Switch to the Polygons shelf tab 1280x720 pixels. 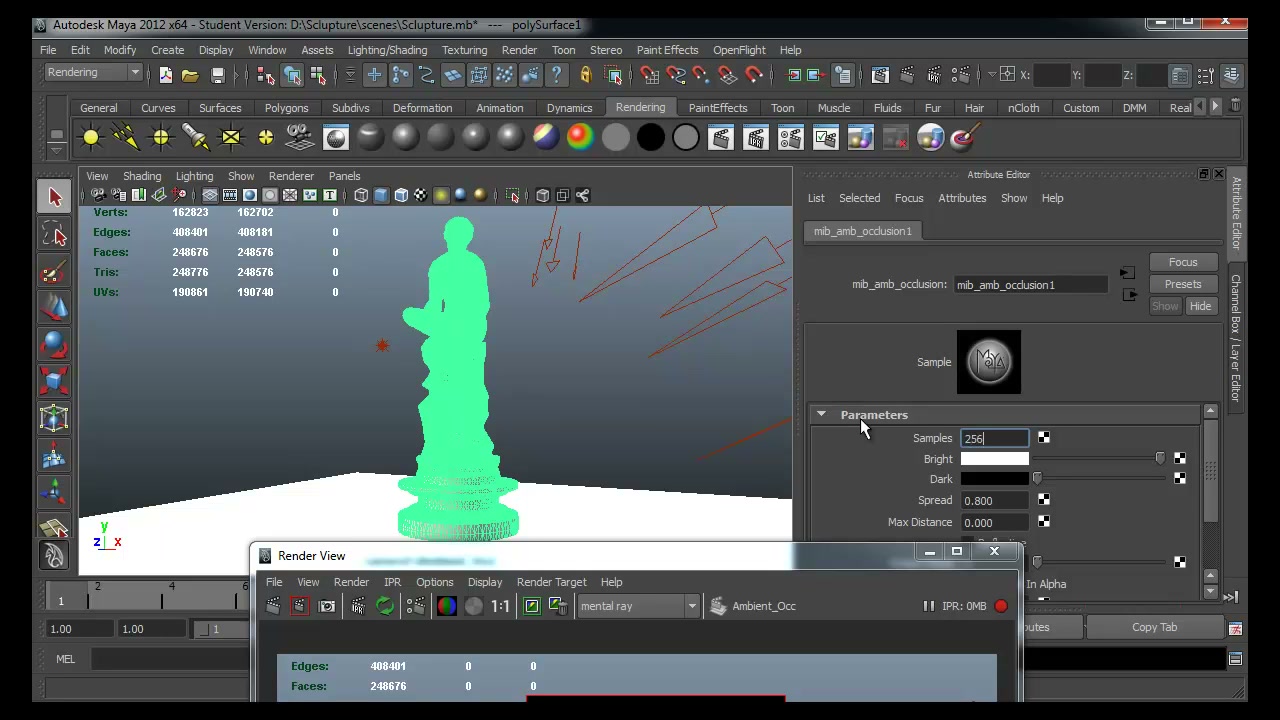(286, 108)
